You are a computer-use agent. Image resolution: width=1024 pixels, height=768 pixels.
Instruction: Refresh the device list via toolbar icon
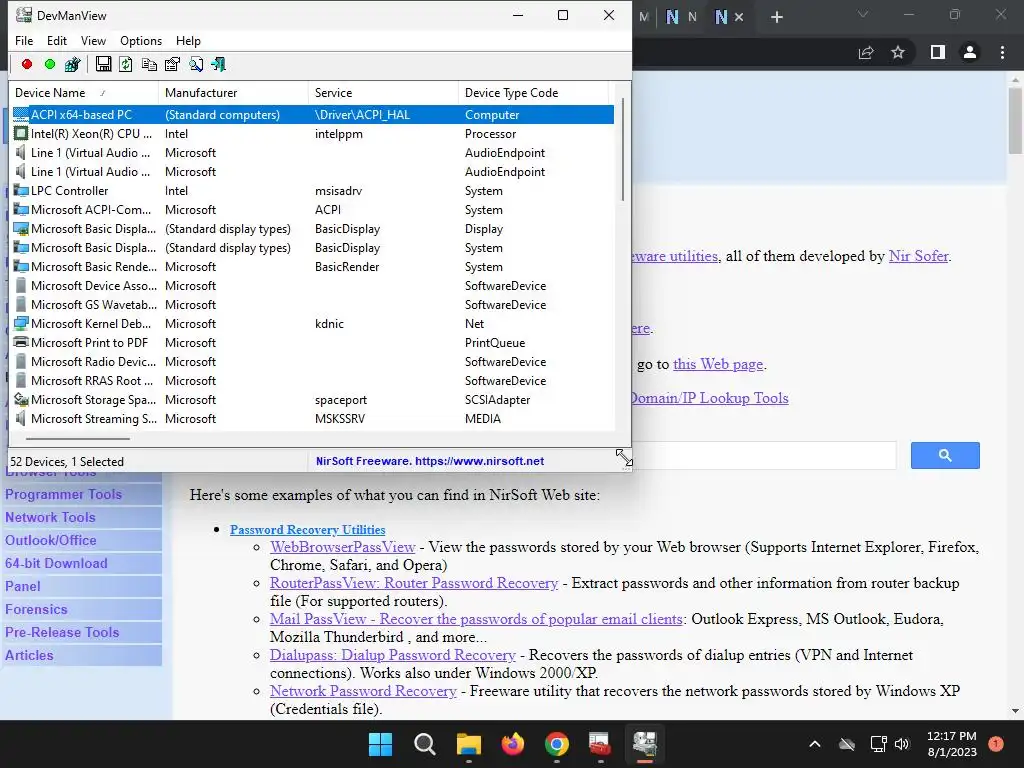click(126, 64)
